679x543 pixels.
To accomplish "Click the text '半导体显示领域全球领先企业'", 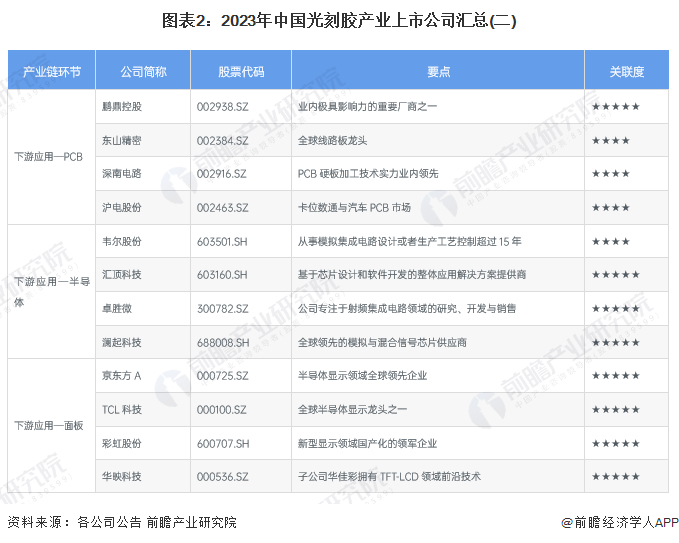I will pyautogui.click(x=362, y=375).
